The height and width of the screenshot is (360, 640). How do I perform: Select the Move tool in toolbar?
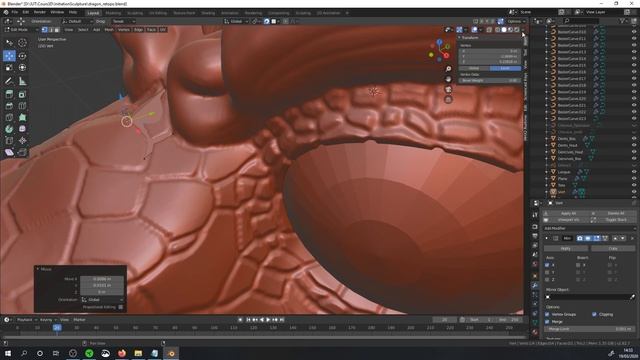(x=9, y=56)
